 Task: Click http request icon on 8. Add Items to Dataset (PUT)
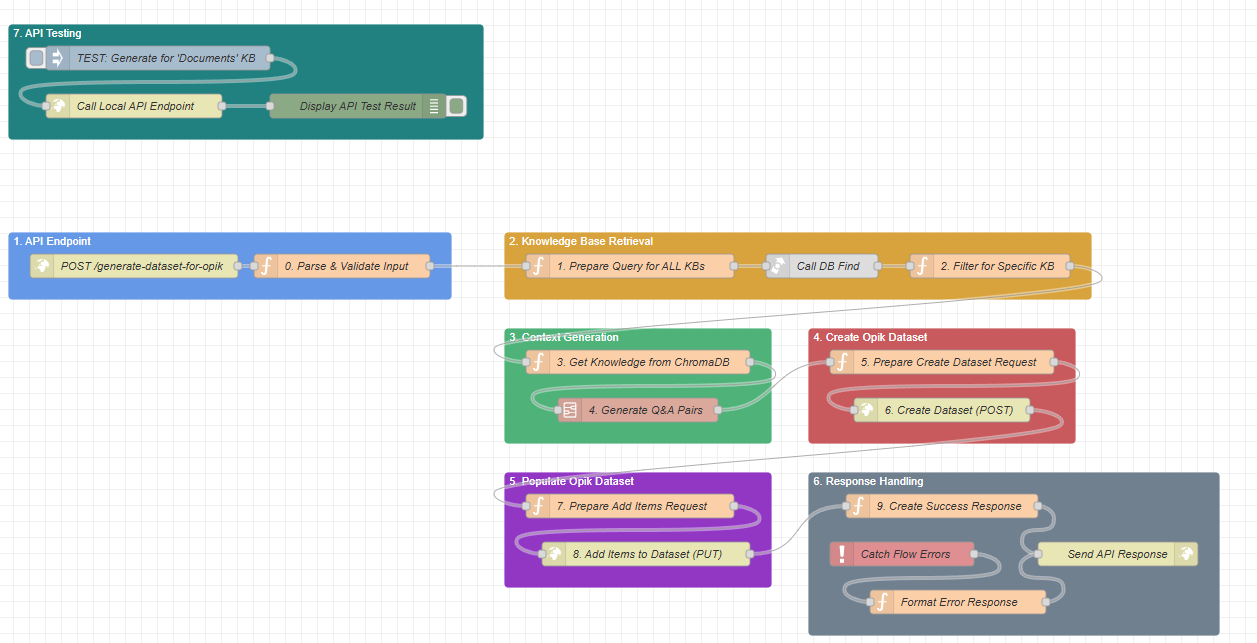point(554,554)
